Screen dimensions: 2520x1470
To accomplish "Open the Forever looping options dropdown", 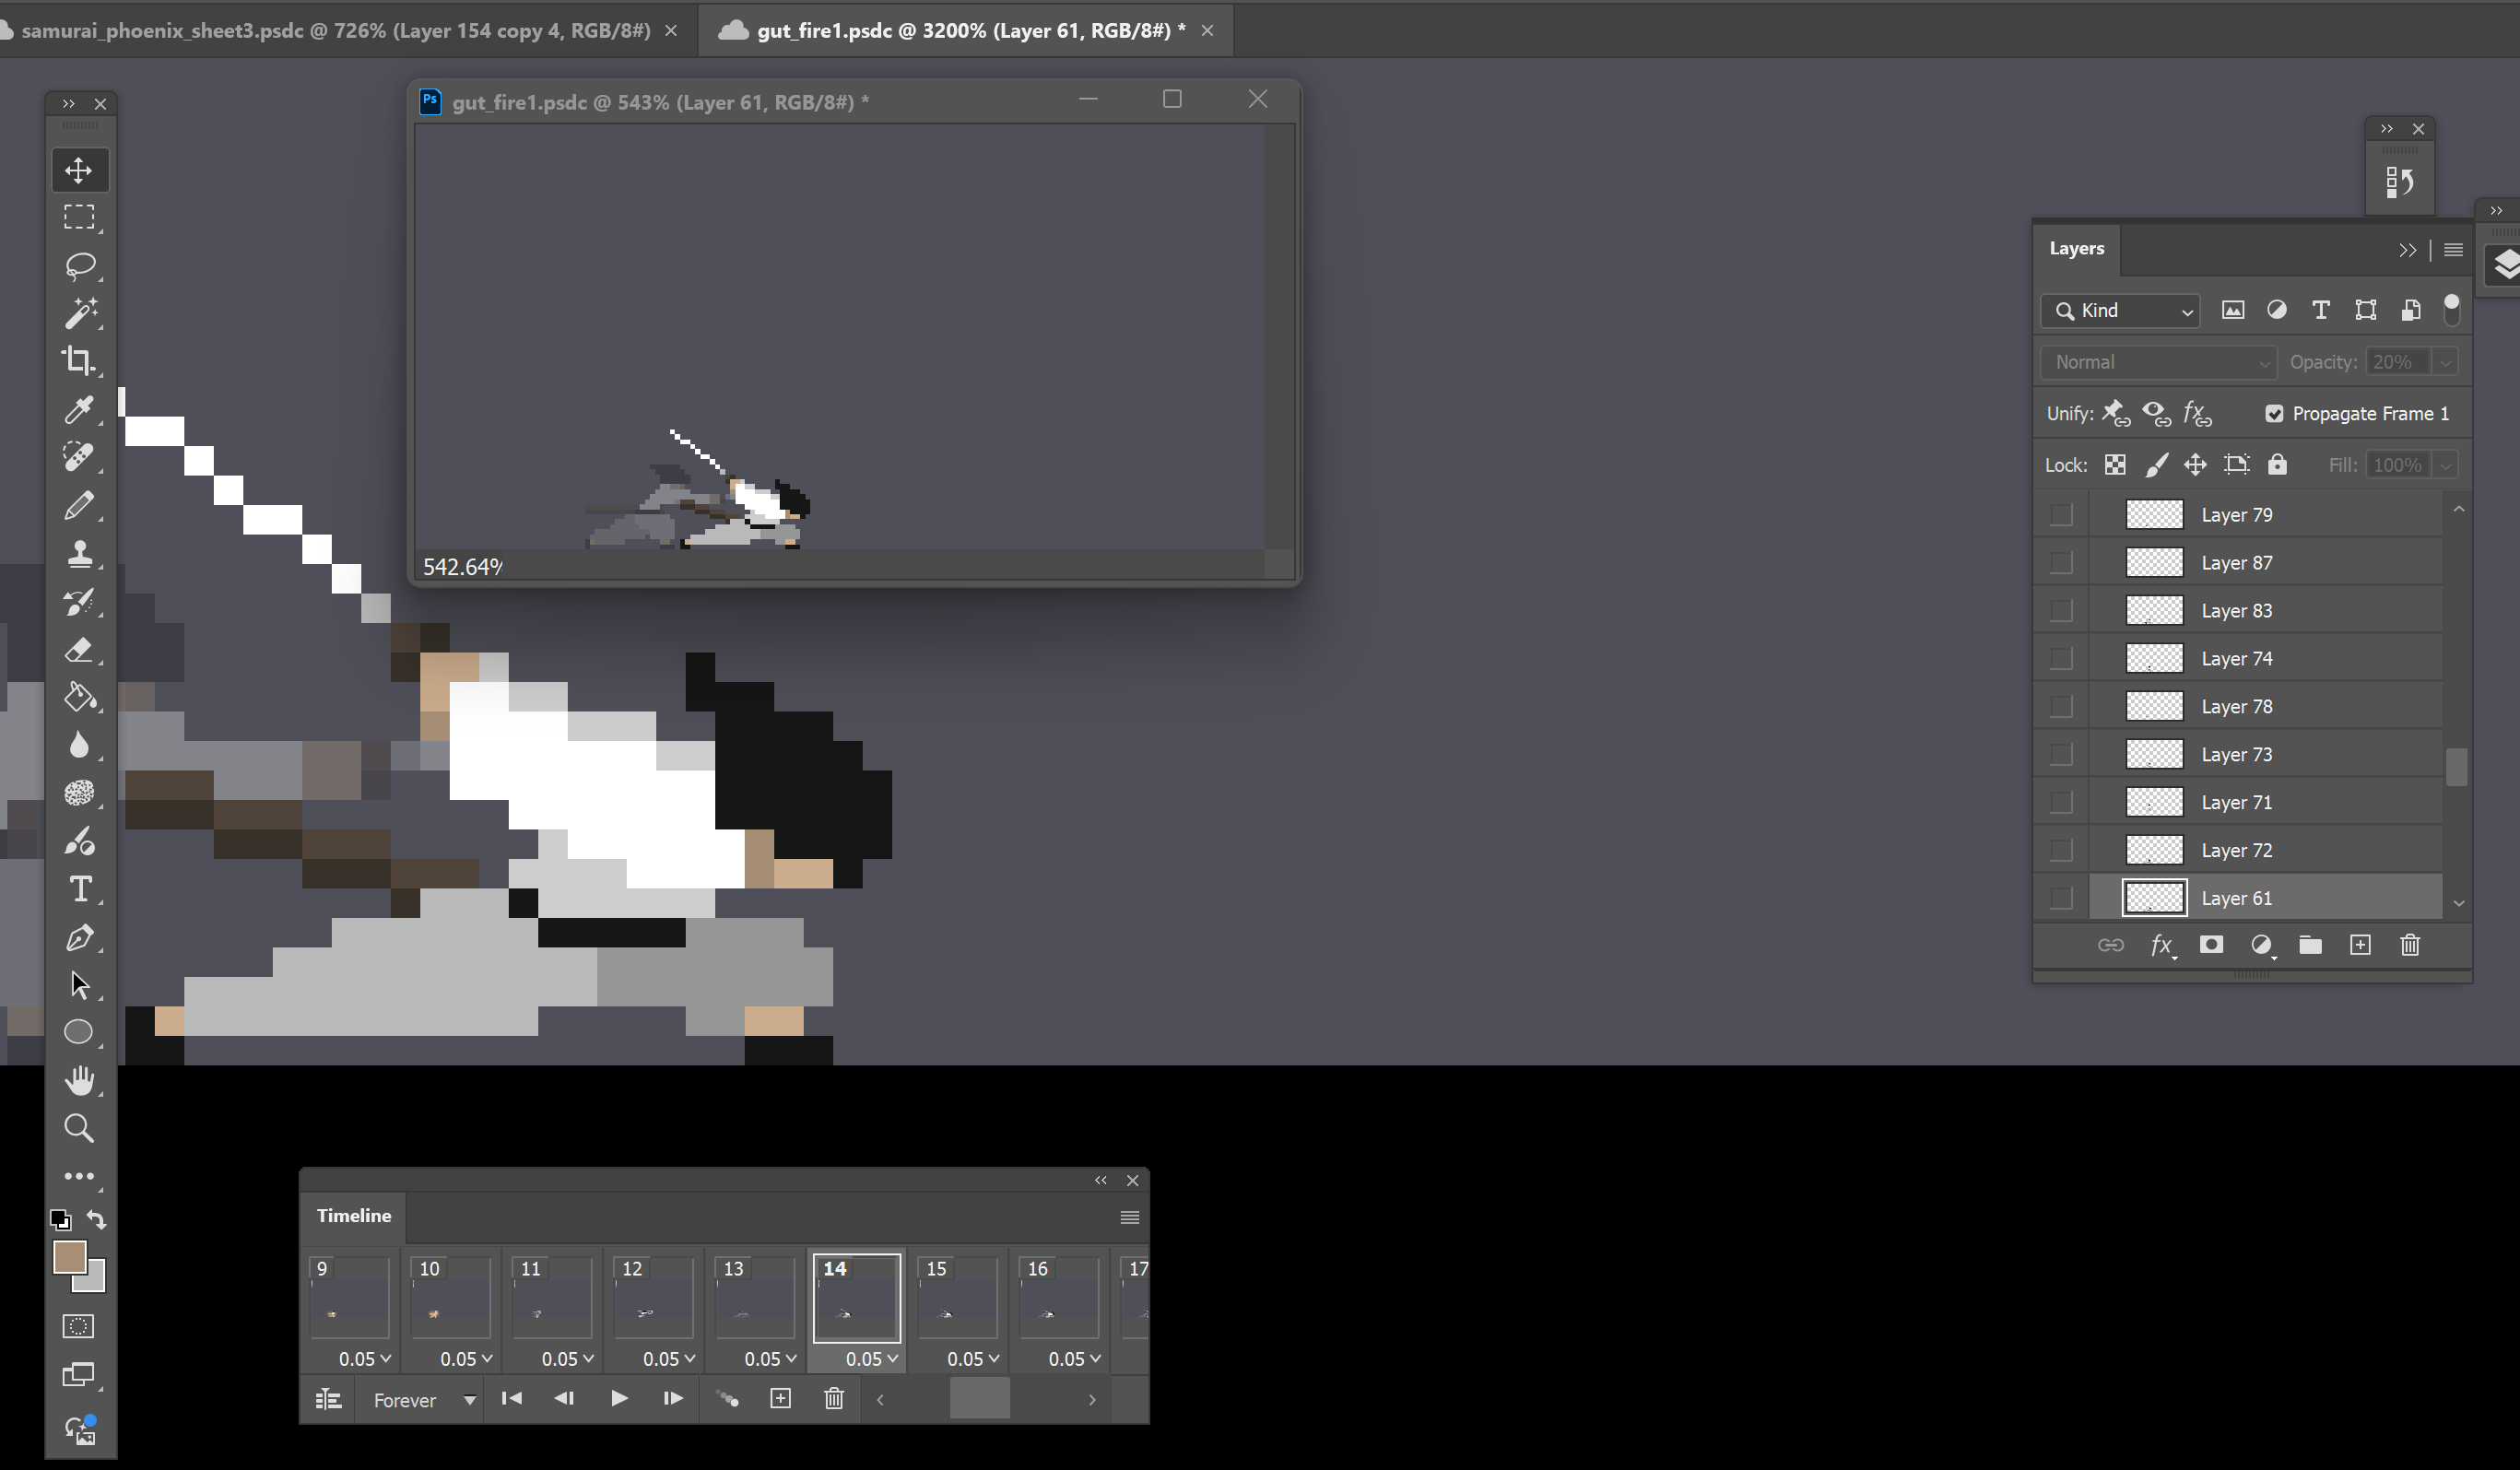I will click(x=423, y=1400).
